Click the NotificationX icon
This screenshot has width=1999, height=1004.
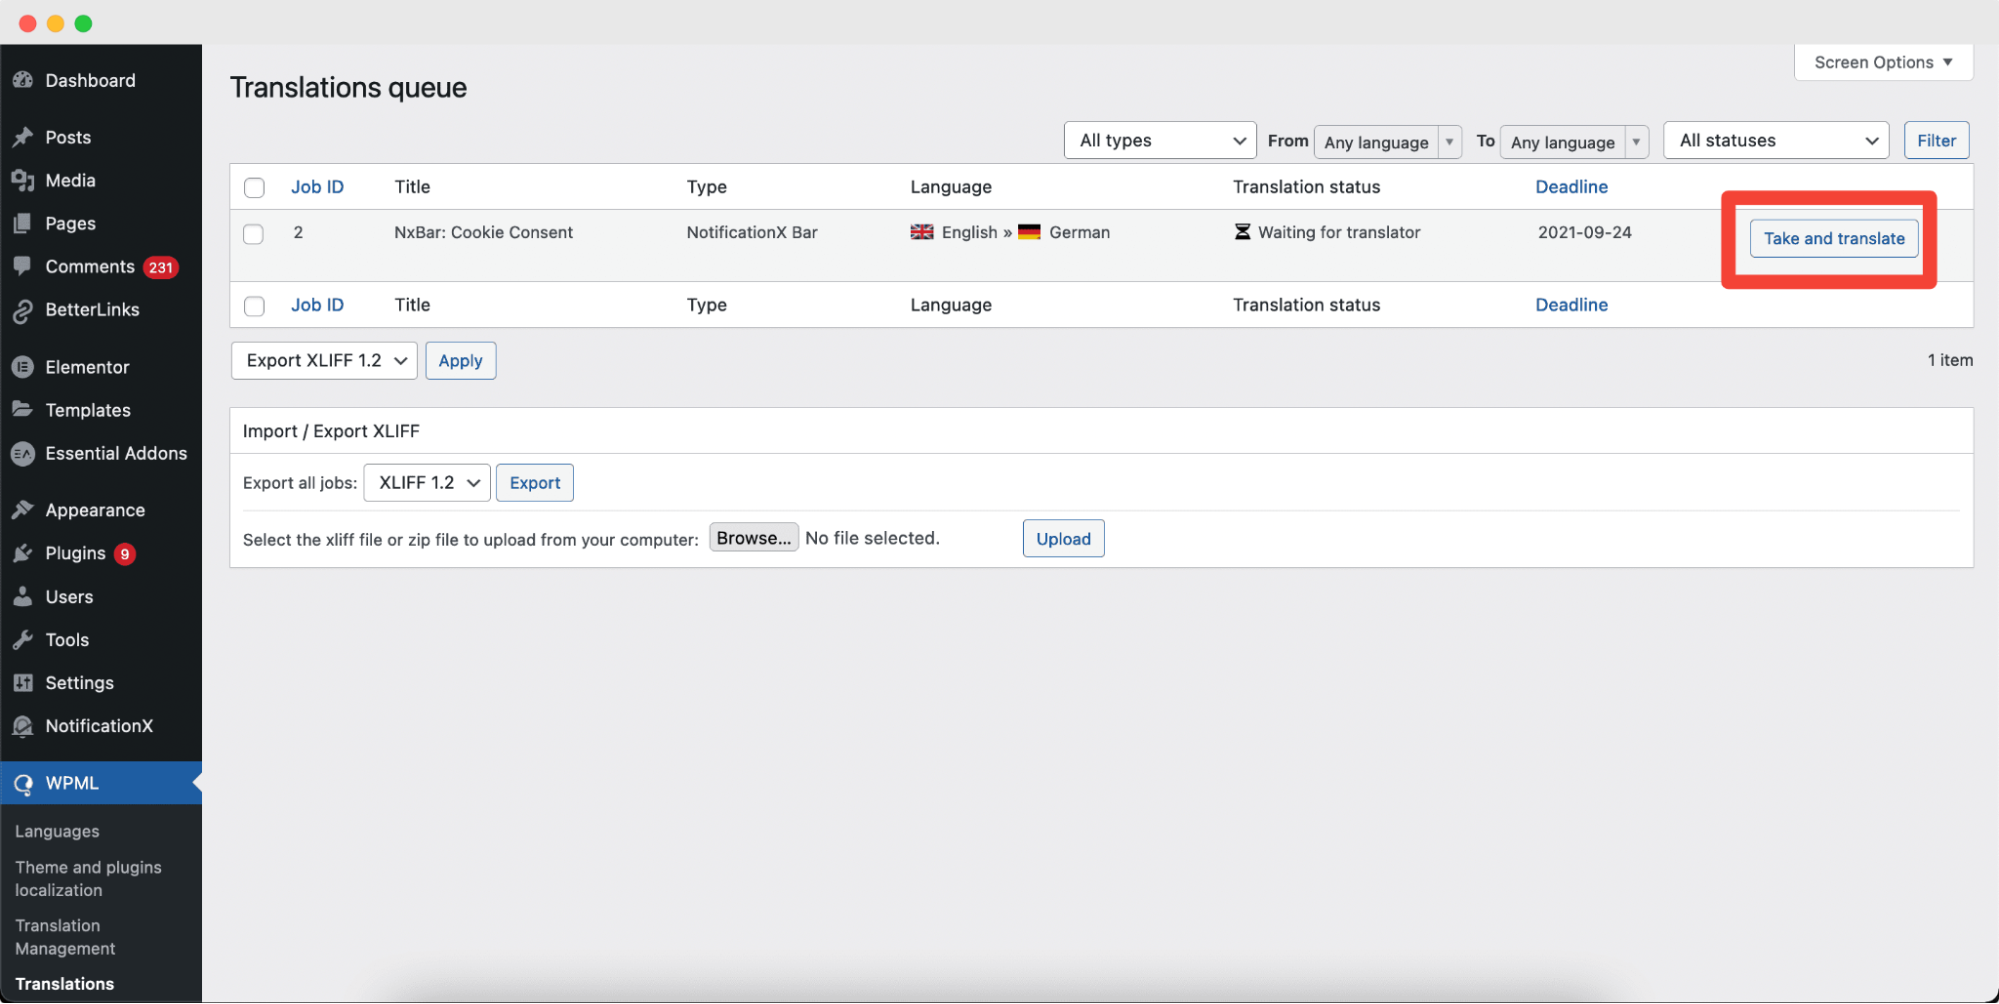(23, 726)
